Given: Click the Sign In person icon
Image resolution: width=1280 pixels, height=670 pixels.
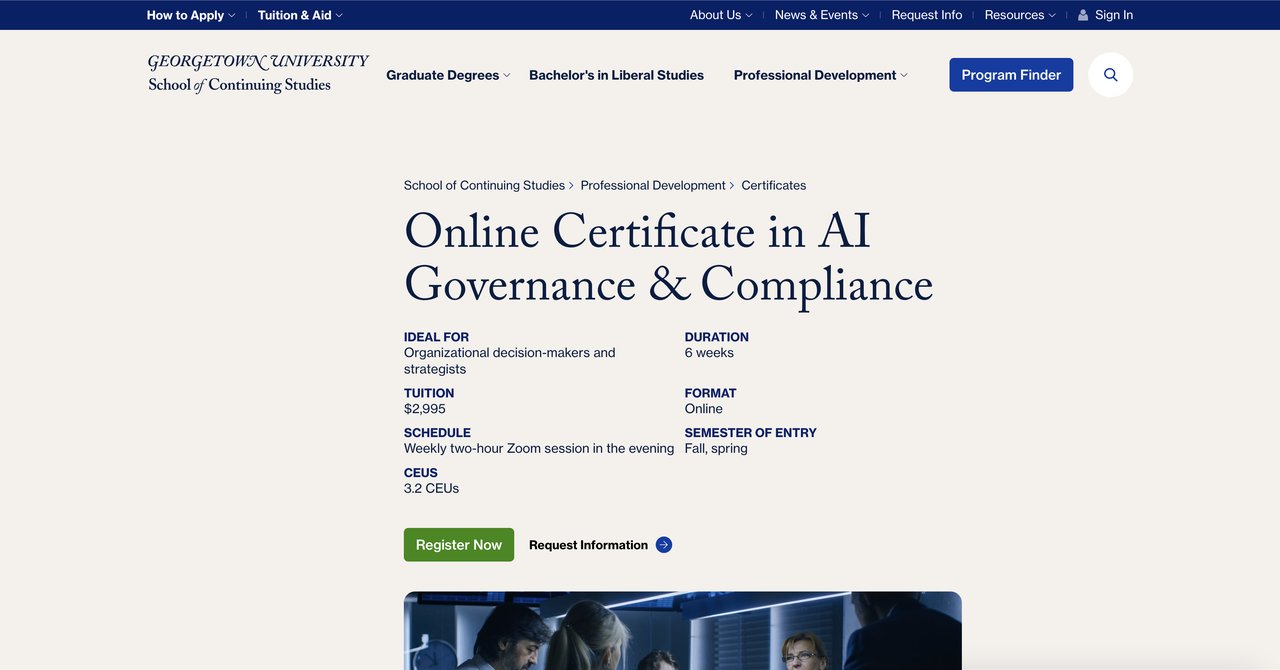Looking at the screenshot, I should (x=1083, y=15).
